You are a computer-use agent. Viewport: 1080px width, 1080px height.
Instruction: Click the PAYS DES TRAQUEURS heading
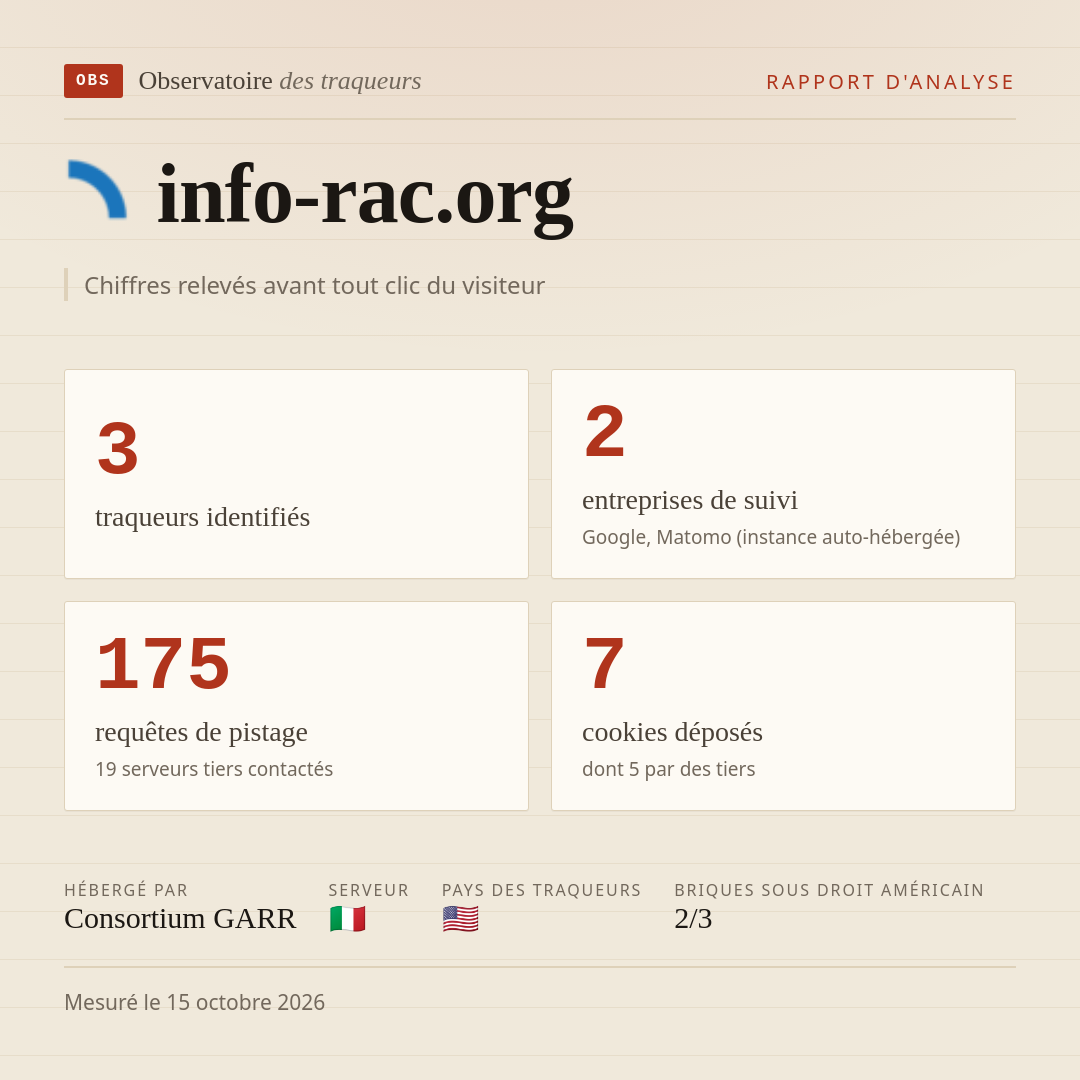tap(541, 890)
